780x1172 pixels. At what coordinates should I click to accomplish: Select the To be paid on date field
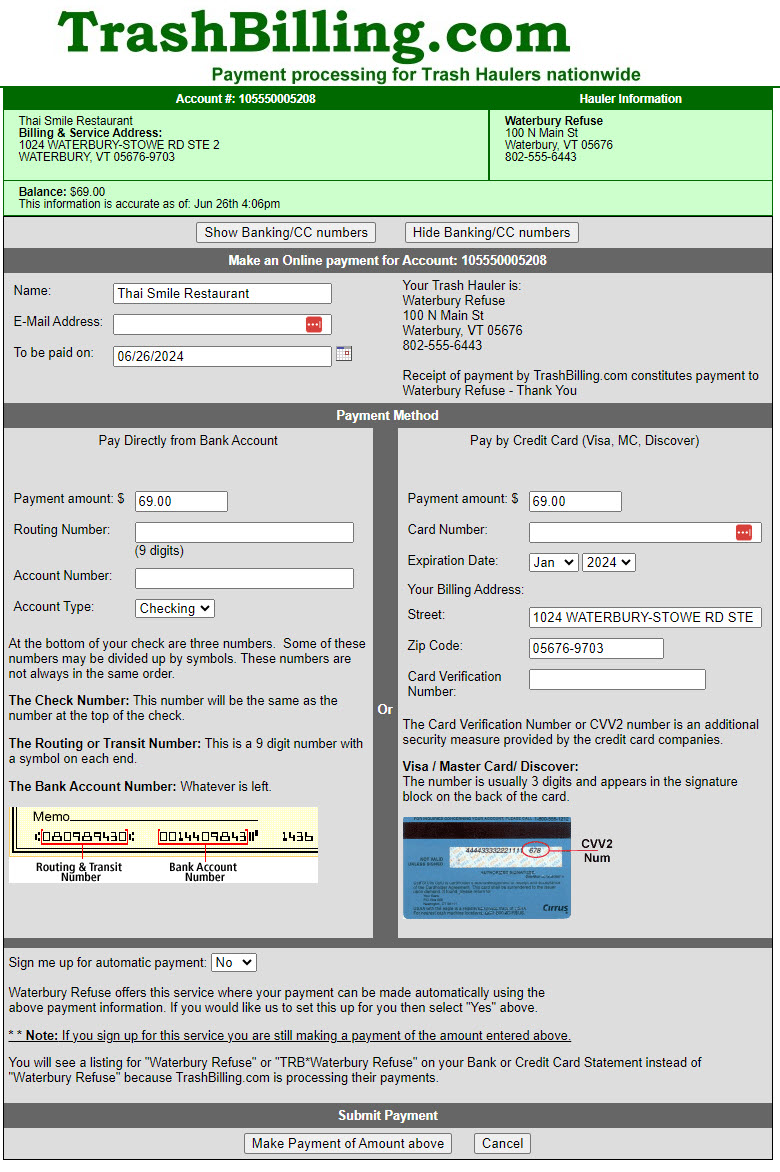(222, 356)
